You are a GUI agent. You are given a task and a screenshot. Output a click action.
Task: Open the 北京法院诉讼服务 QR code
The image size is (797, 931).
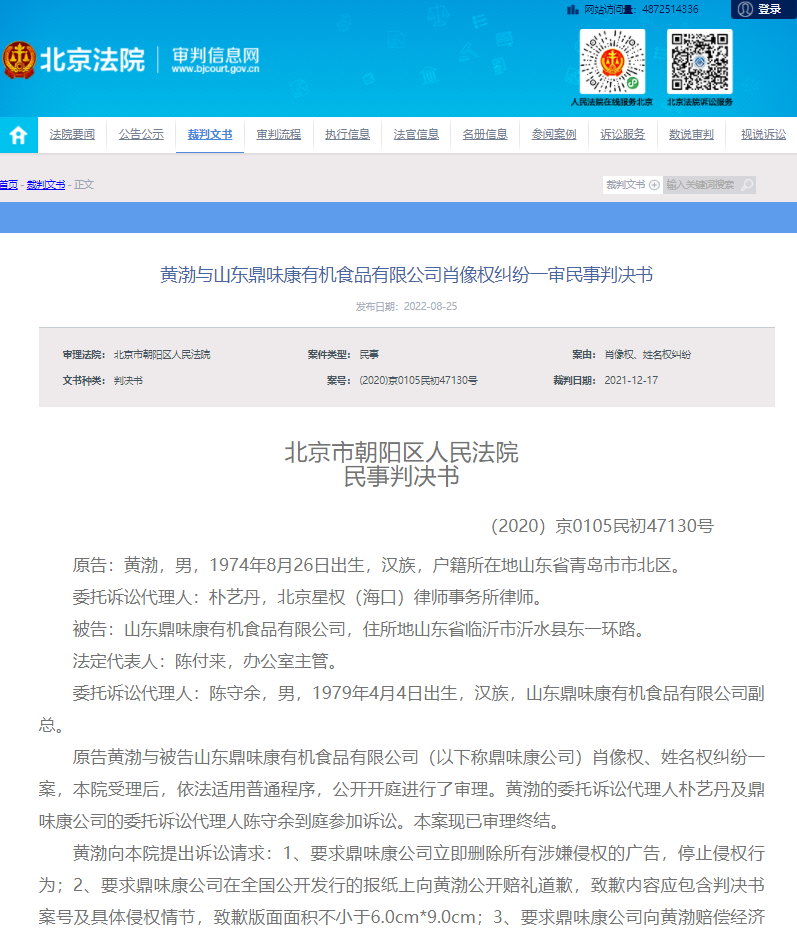(700, 61)
